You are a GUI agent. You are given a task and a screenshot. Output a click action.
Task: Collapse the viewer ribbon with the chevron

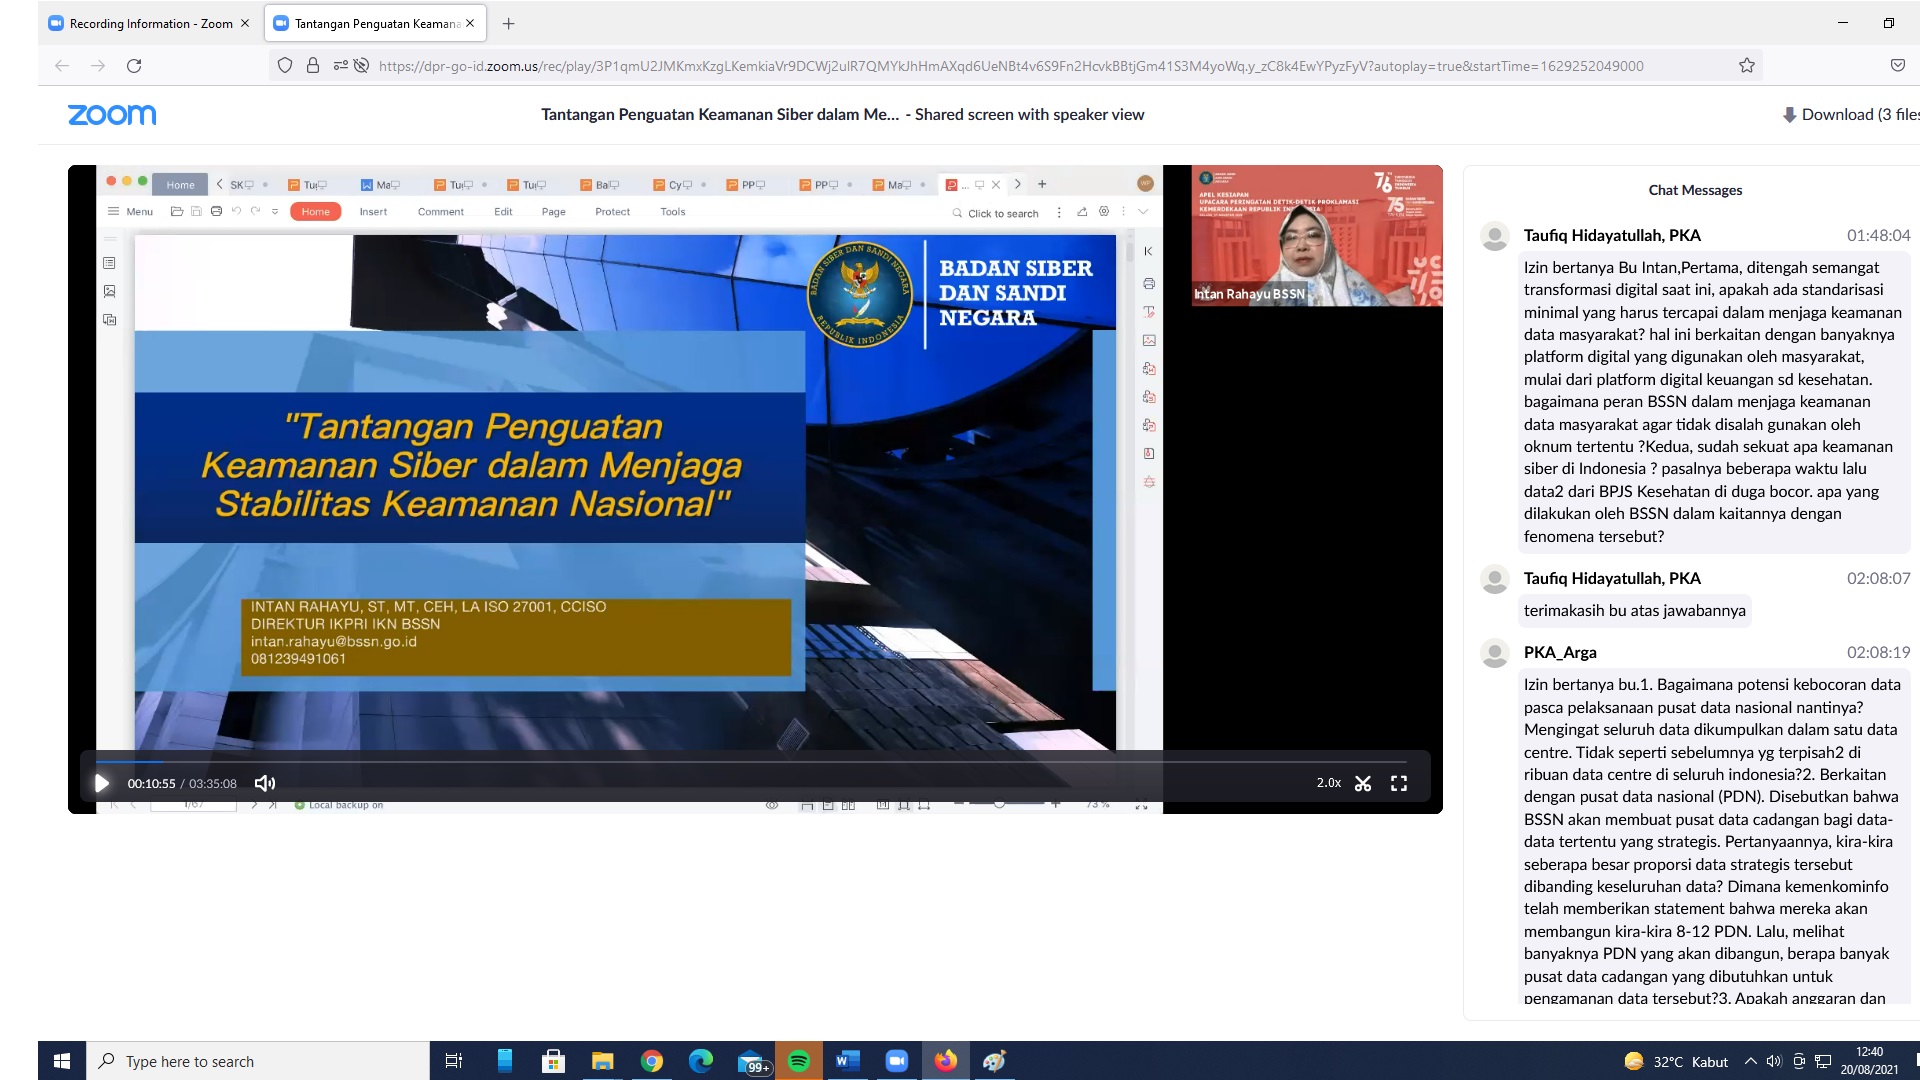[x=1143, y=212]
